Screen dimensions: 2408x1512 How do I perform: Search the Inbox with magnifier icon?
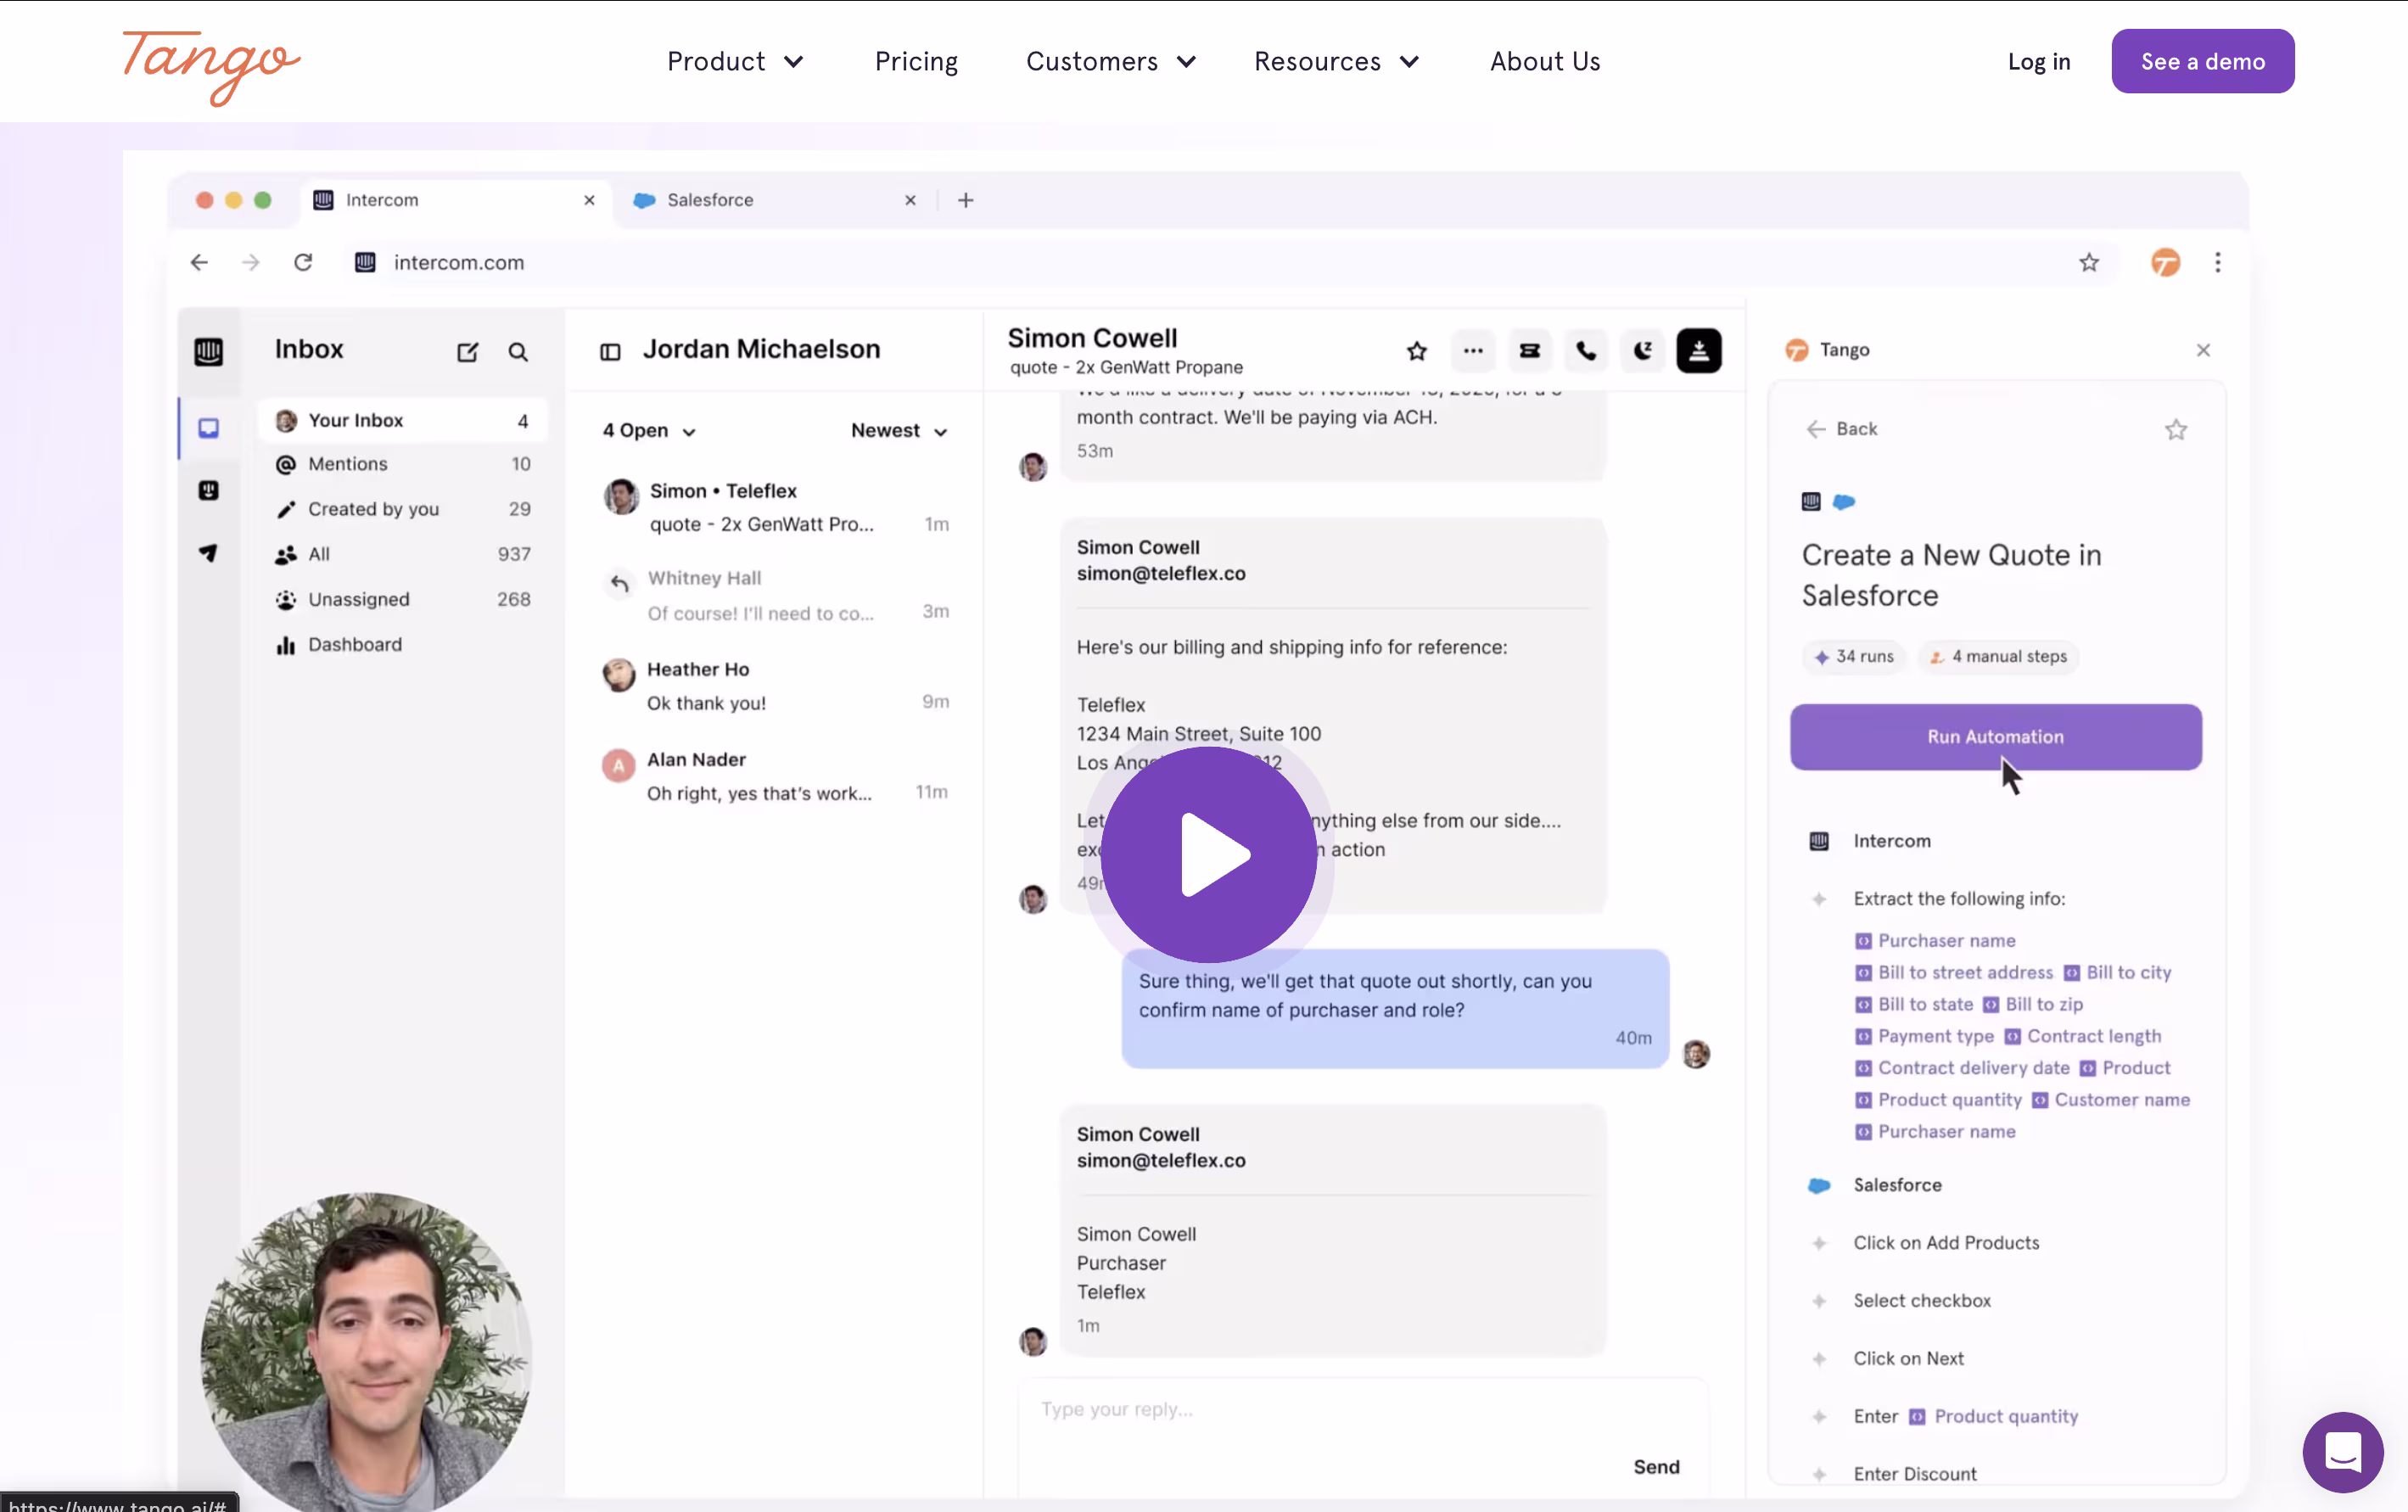pyautogui.click(x=517, y=351)
